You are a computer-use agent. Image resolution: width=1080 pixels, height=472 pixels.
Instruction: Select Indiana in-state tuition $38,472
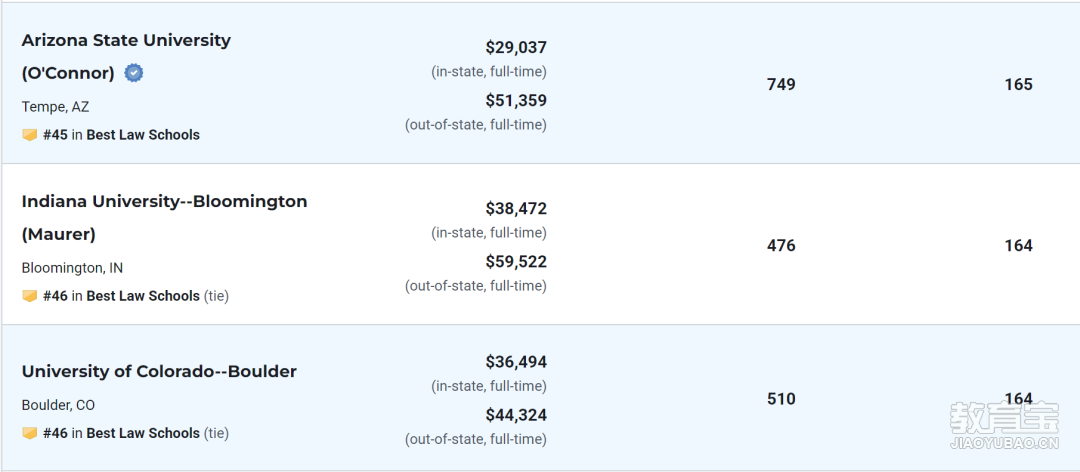(x=516, y=209)
